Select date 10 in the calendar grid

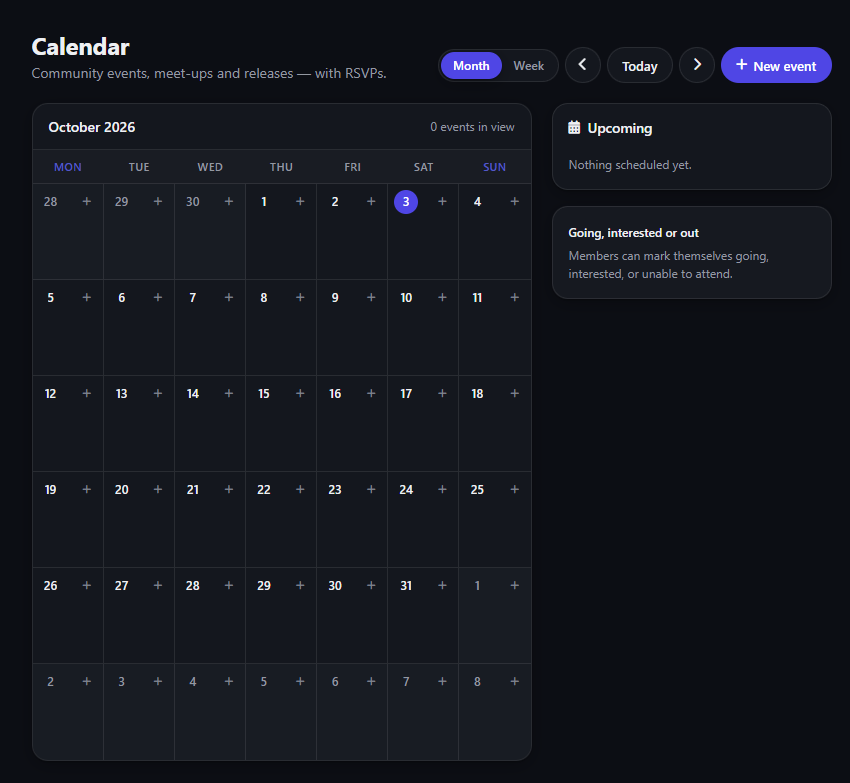406,298
